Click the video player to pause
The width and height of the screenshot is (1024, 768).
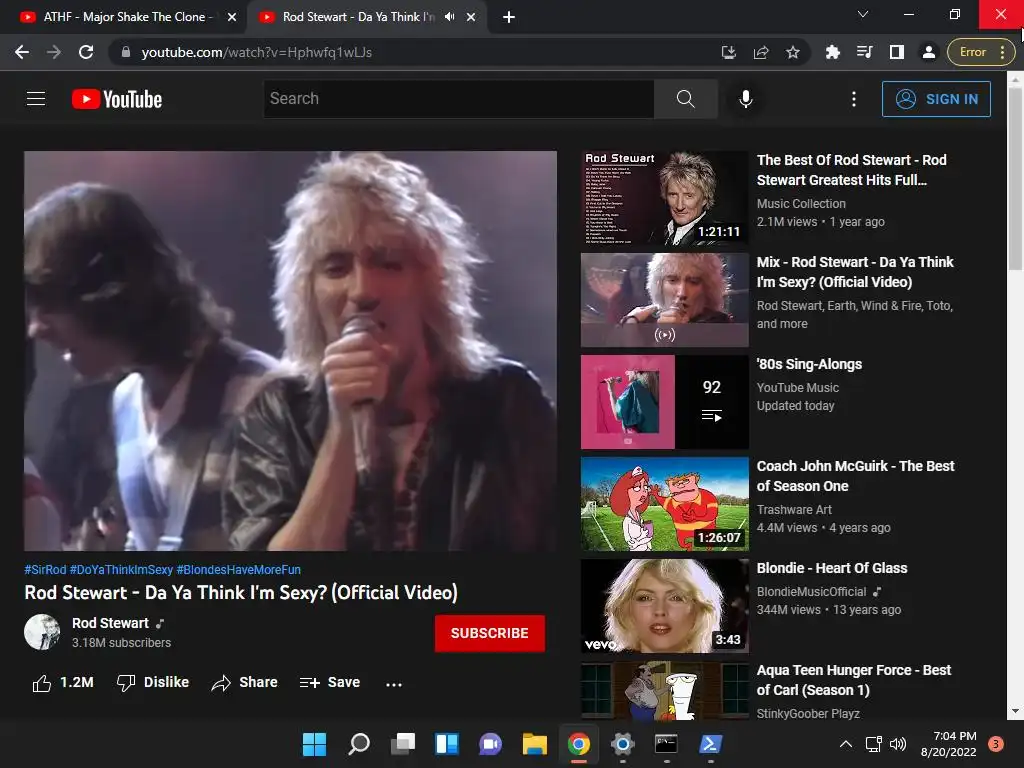[291, 351]
